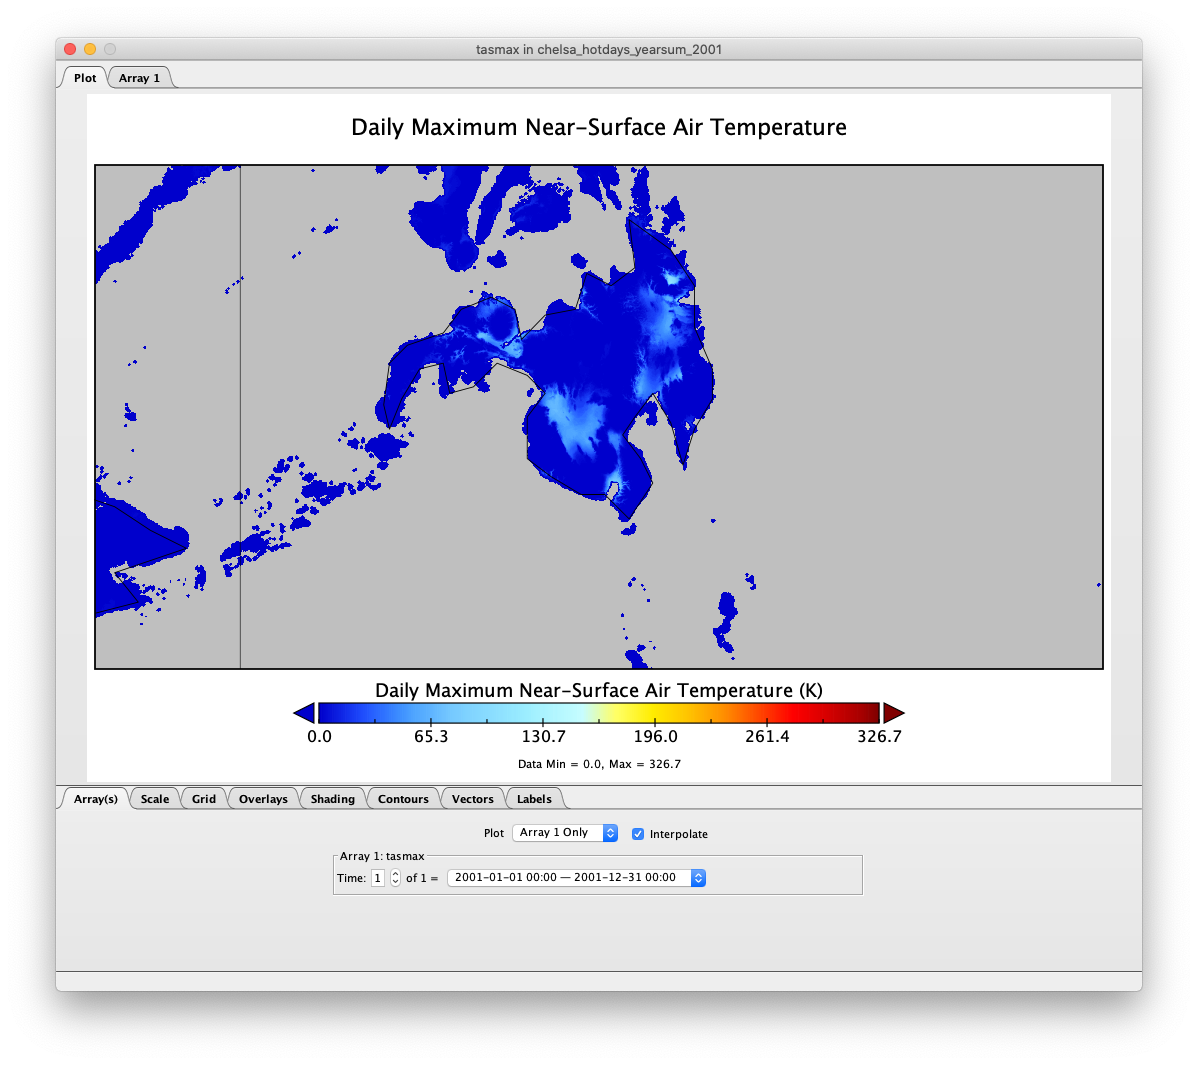Switch to the Array 1 tab

pyautogui.click(x=139, y=78)
